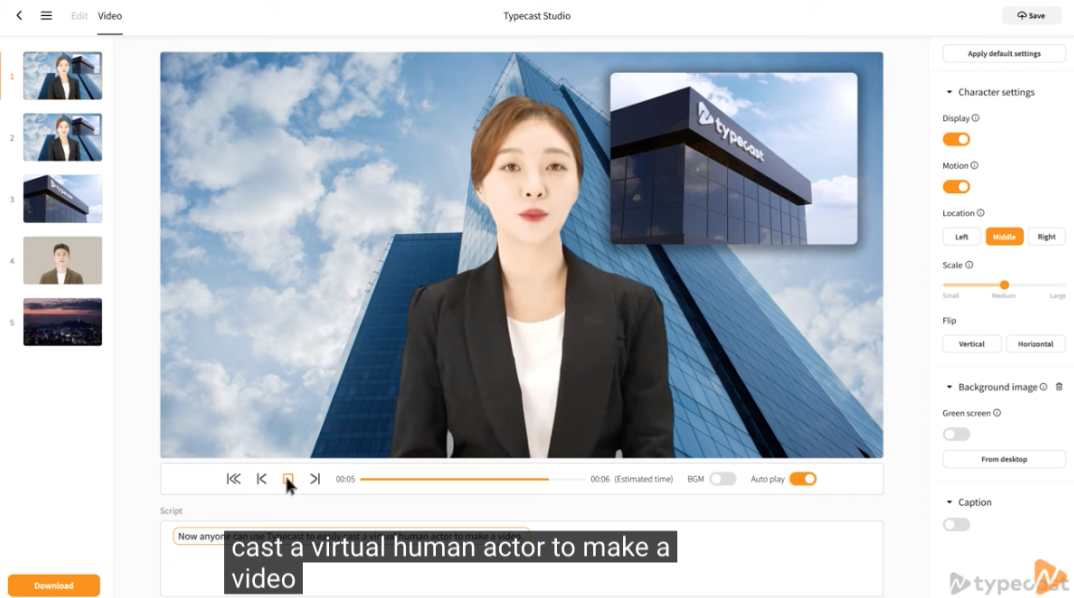Go back with the left arrow icon

(19, 15)
